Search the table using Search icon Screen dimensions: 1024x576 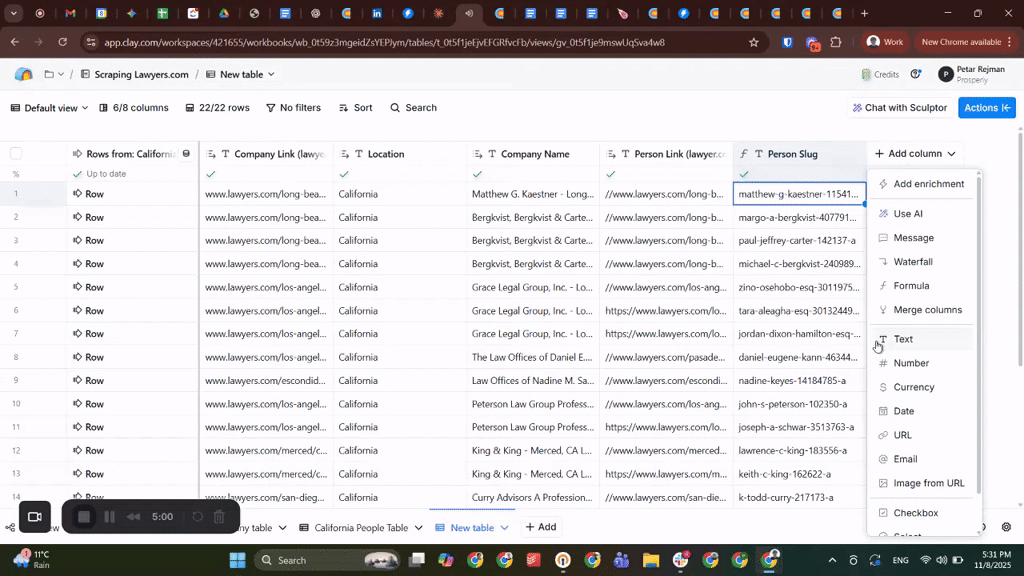pyautogui.click(x=413, y=108)
